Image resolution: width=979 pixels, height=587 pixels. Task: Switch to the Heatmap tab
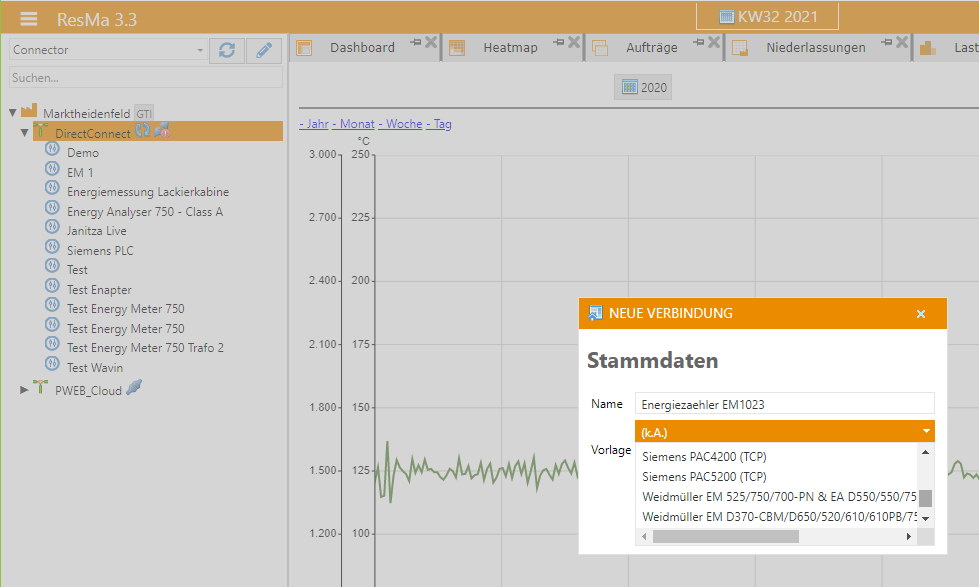point(510,47)
